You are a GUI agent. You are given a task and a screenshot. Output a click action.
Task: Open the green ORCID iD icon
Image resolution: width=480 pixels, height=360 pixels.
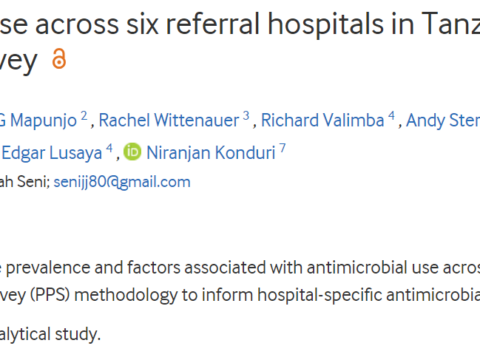pos(133,152)
